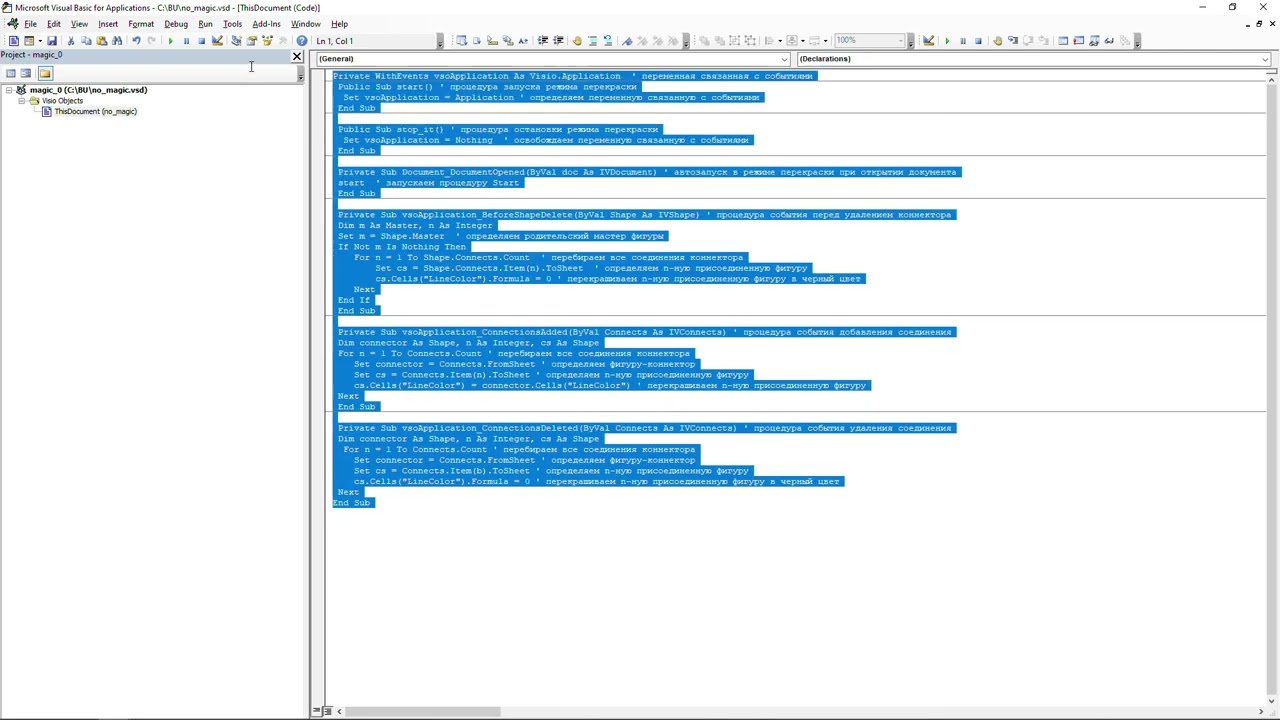Run macro using Standard toolbar play icon
Image resolution: width=1280 pixels, height=720 pixels.
[x=170, y=41]
